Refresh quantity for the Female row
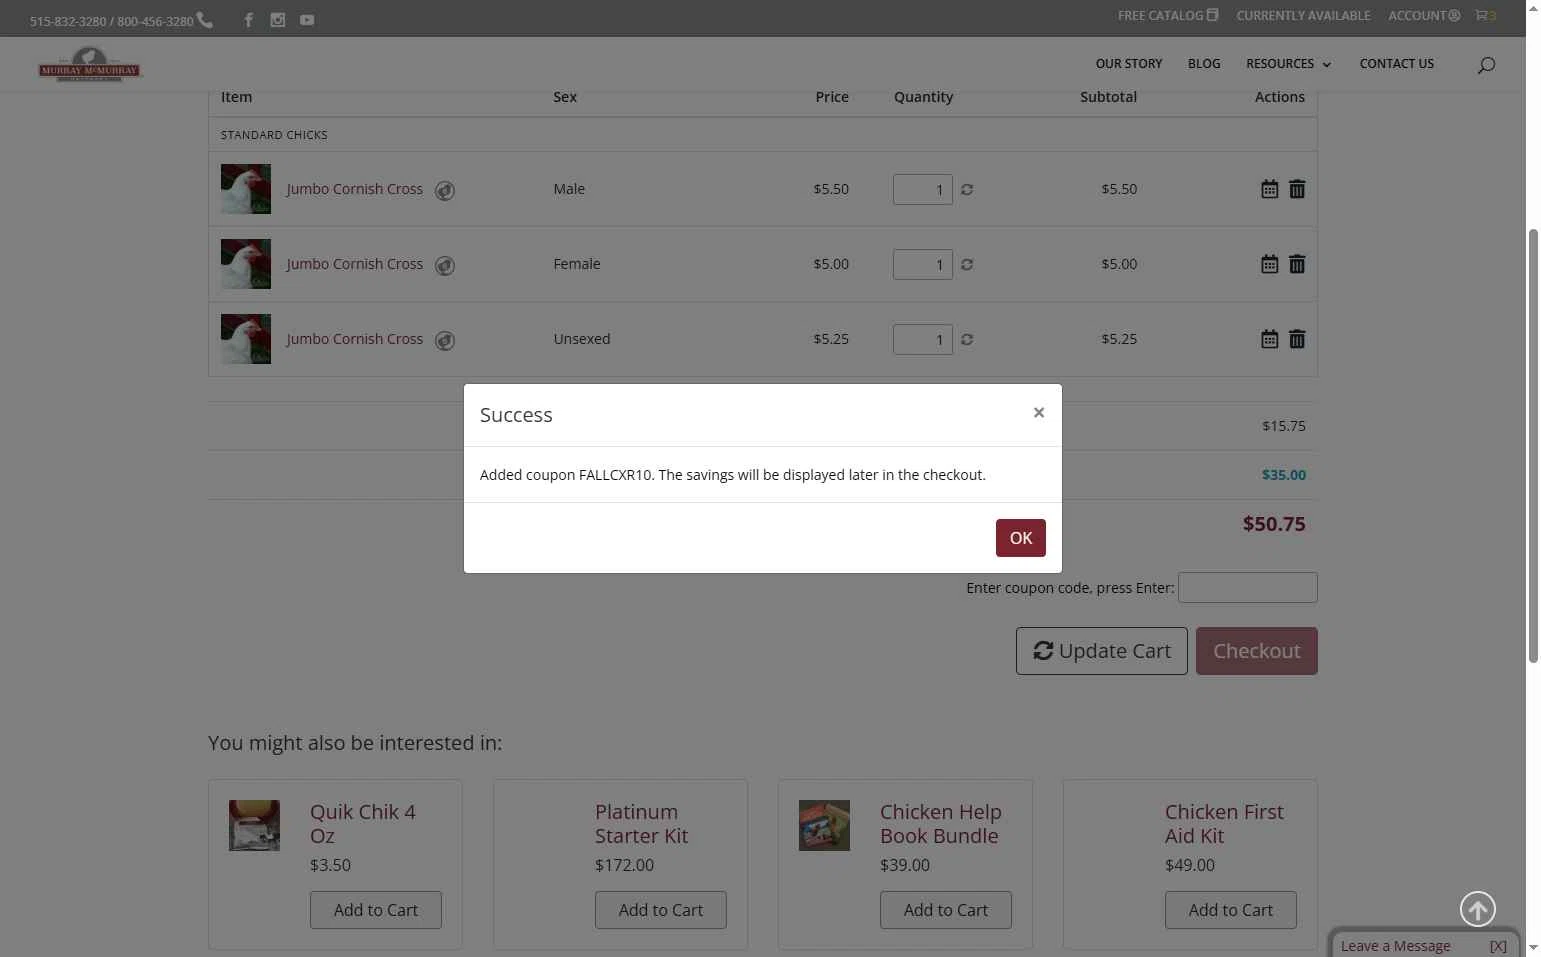The image size is (1541, 957). [967, 264]
